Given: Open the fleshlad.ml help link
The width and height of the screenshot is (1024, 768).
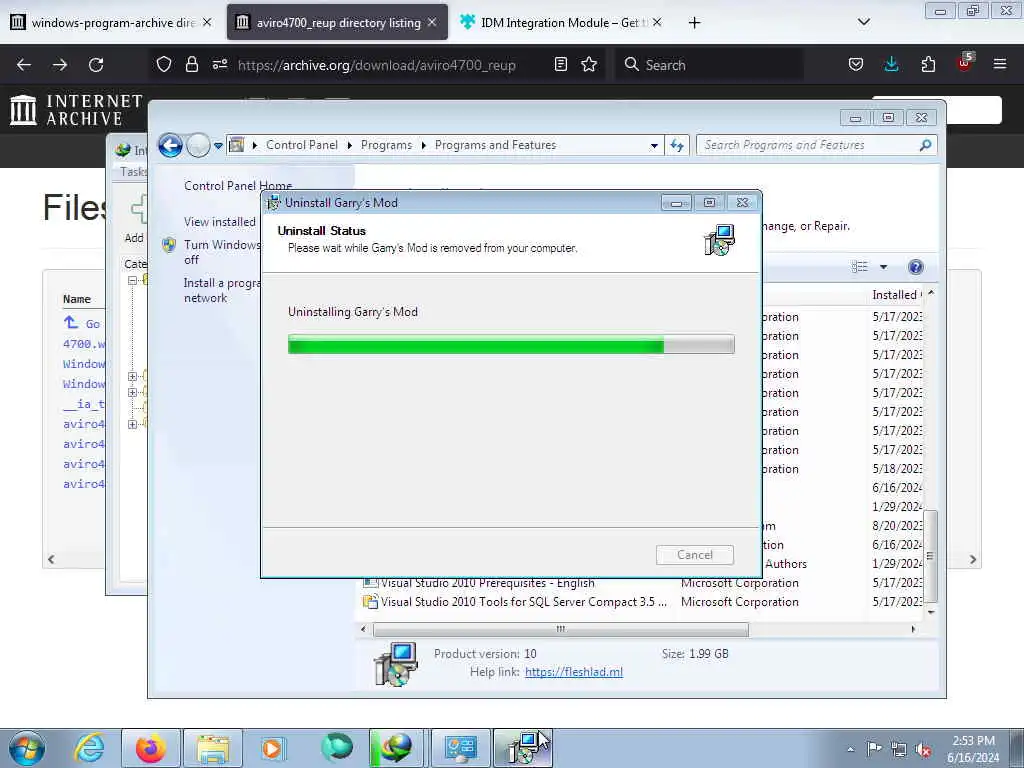Looking at the screenshot, I should coord(573,672).
